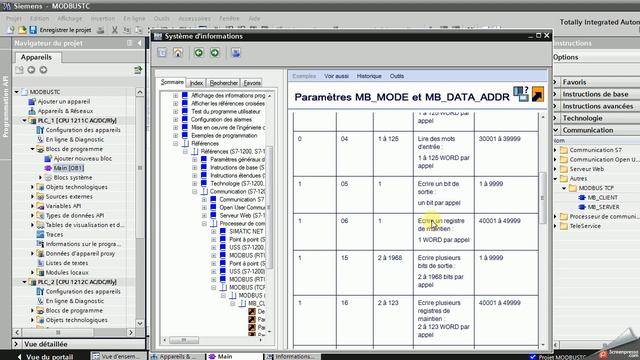Click help content vertical scrollbar
This screenshot has height=360, width=640.
[542, 198]
